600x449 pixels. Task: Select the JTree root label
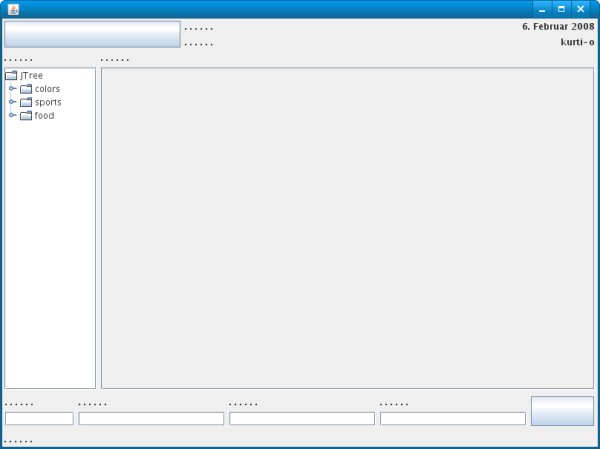tap(31, 75)
